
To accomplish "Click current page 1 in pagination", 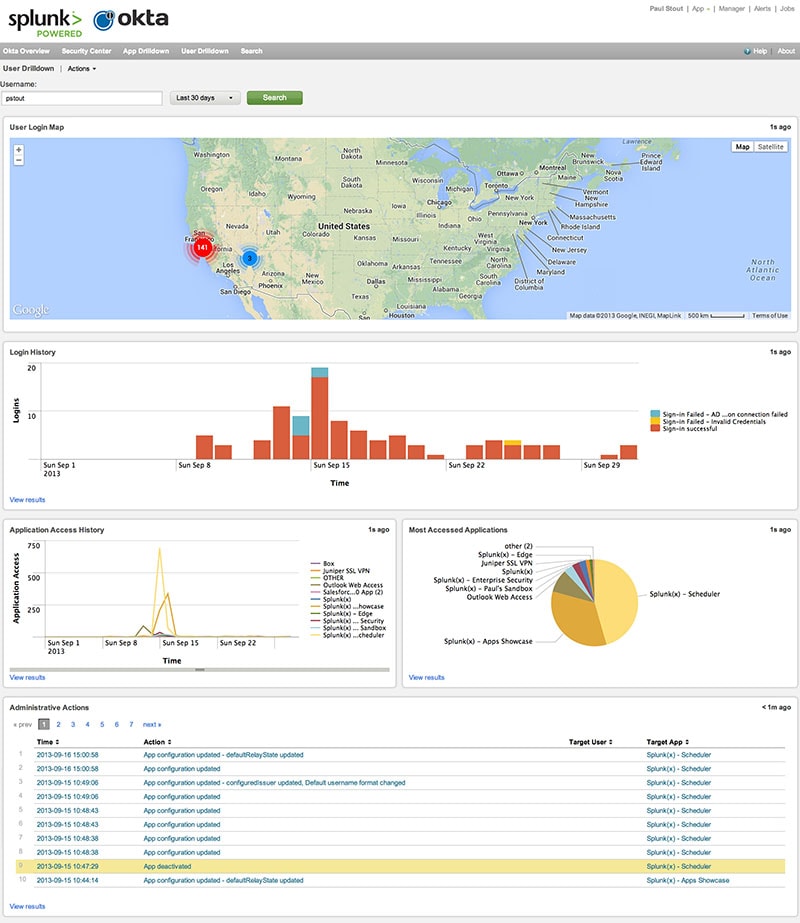I will 44,725.
